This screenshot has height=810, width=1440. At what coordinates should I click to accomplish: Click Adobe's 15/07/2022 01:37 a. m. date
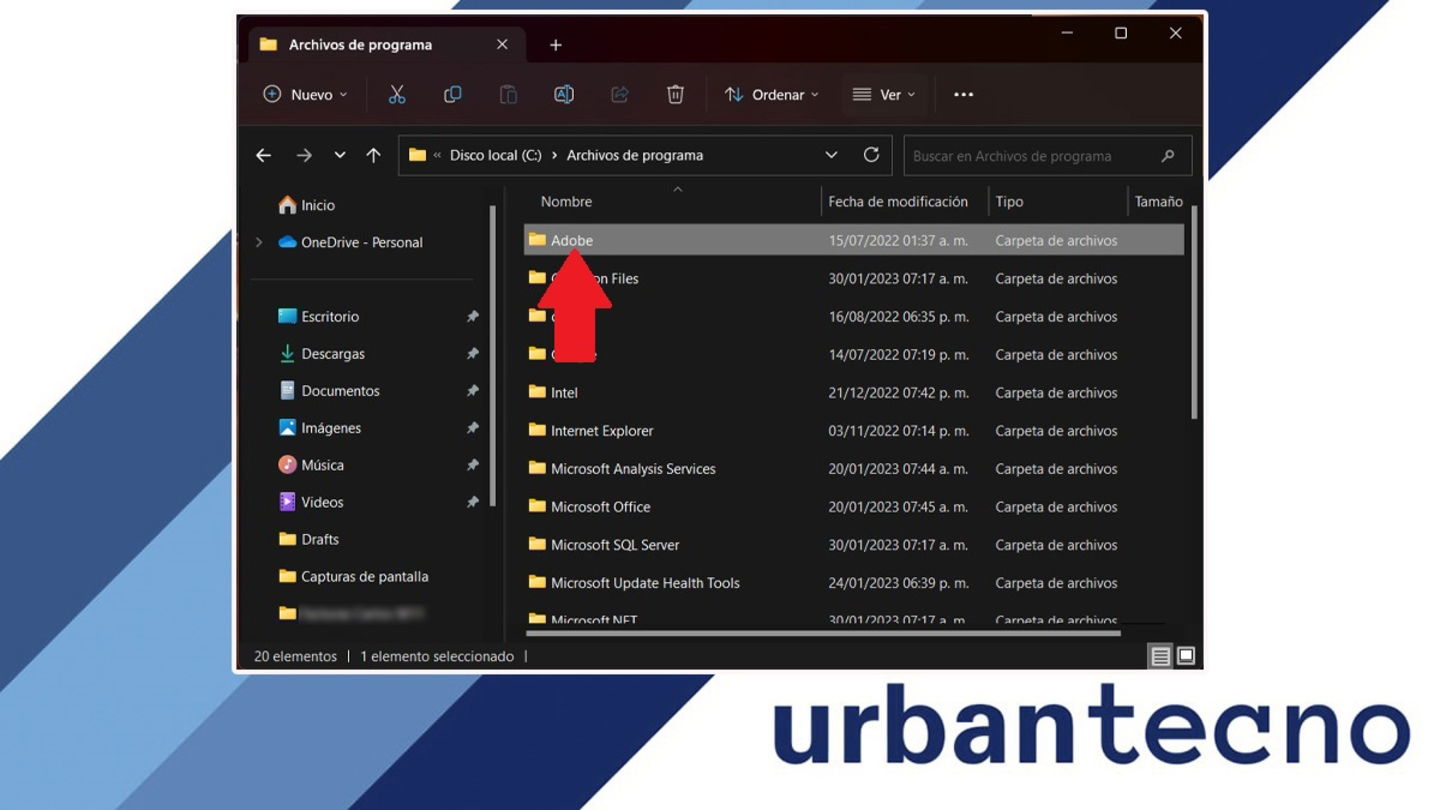(x=898, y=240)
